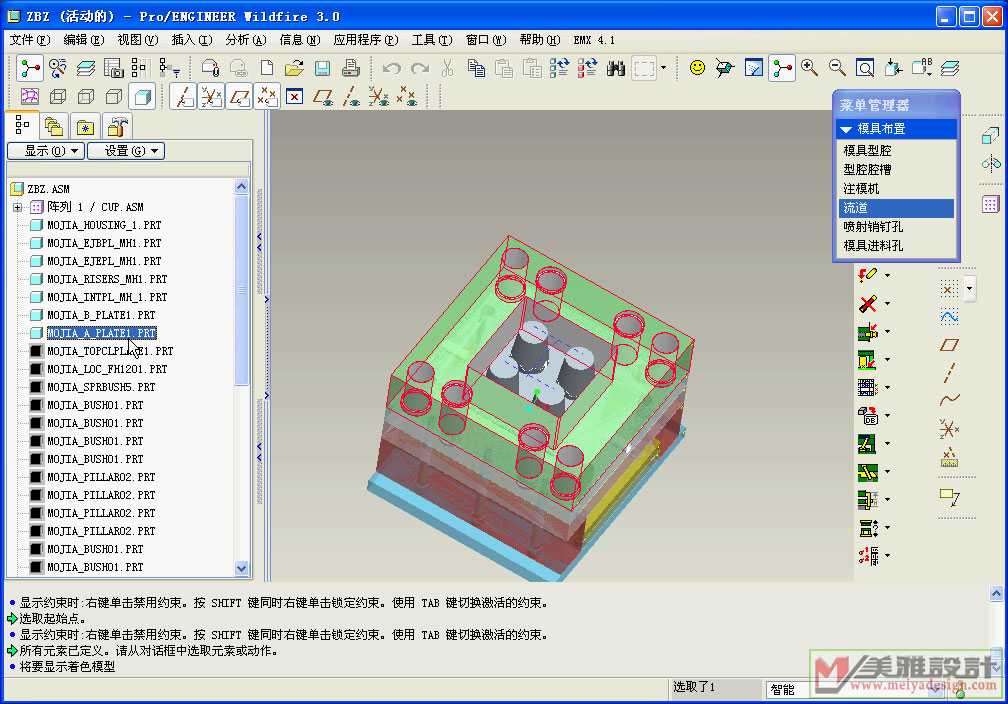Click the Print icon
The image size is (1008, 704).
(350, 68)
